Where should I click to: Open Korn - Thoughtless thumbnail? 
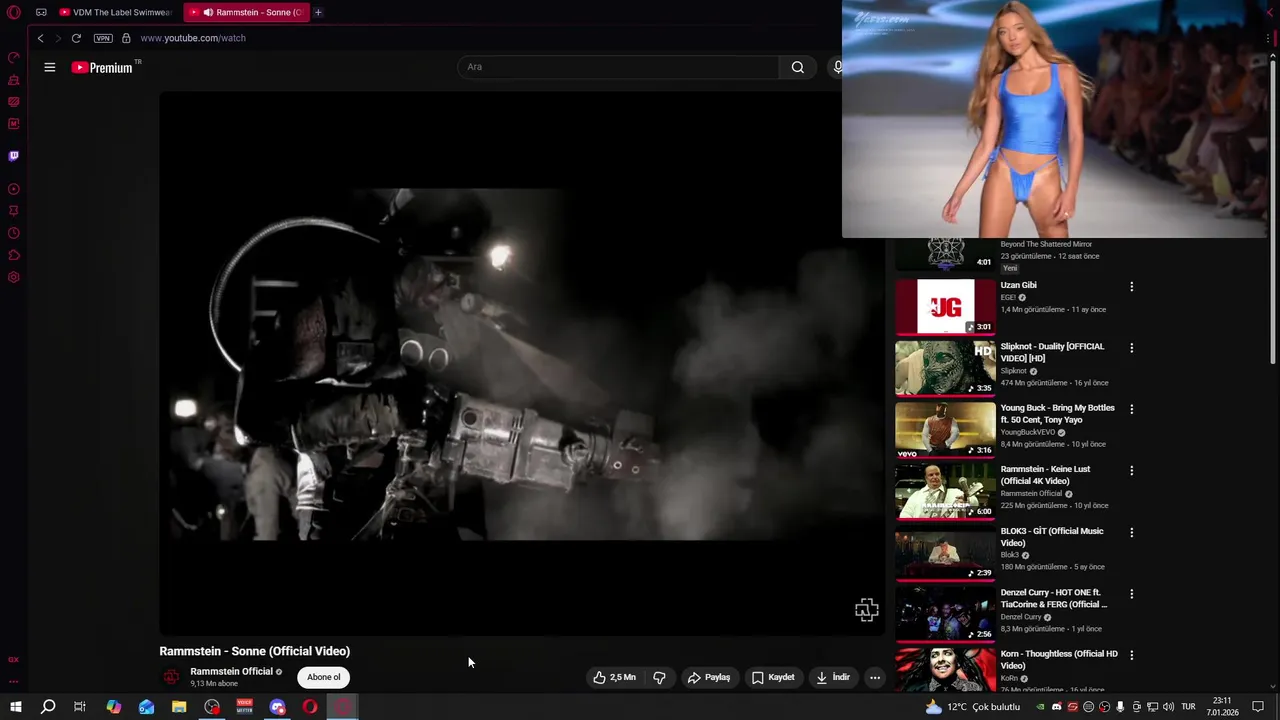click(x=945, y=669)
